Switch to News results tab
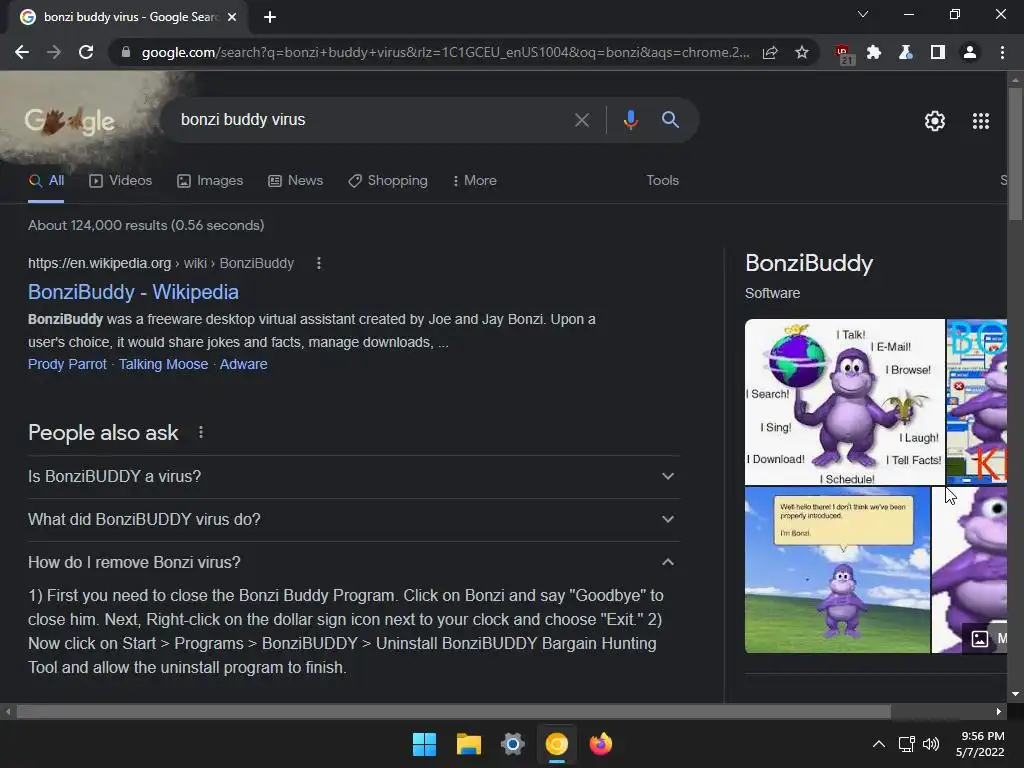 (x=296, y=181)
